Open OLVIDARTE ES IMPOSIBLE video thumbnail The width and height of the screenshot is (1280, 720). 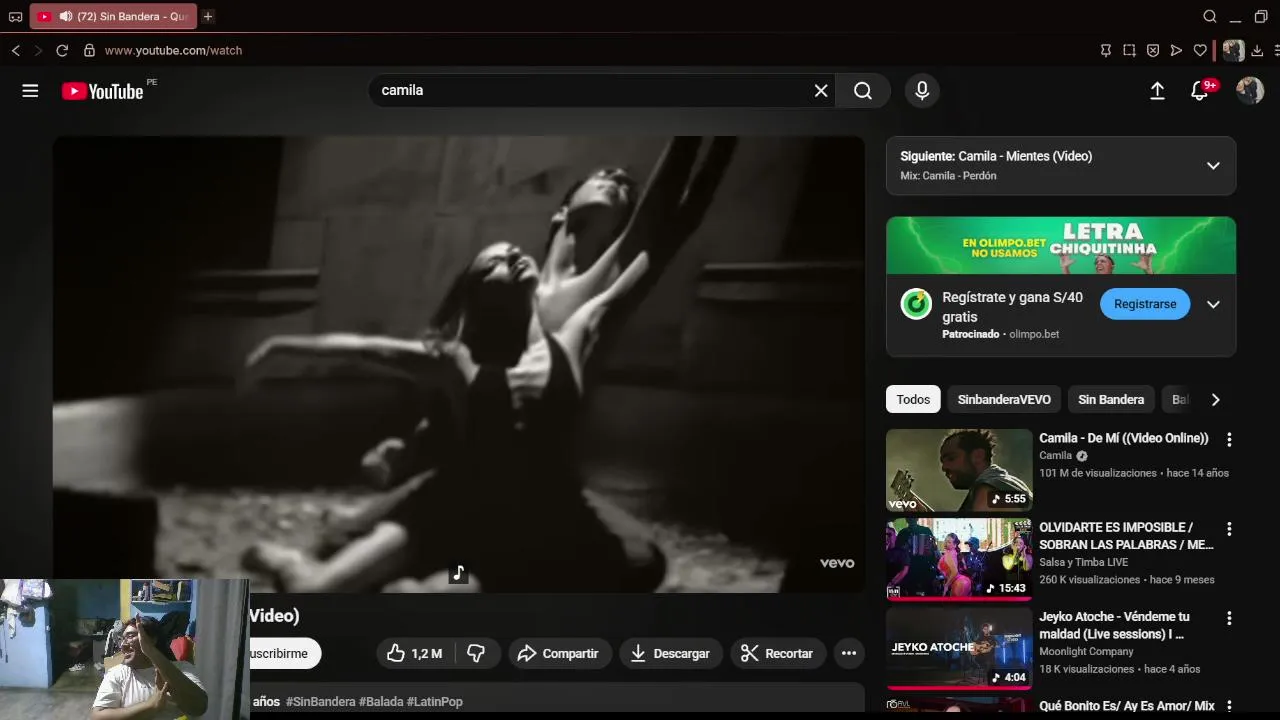point(959,559)
